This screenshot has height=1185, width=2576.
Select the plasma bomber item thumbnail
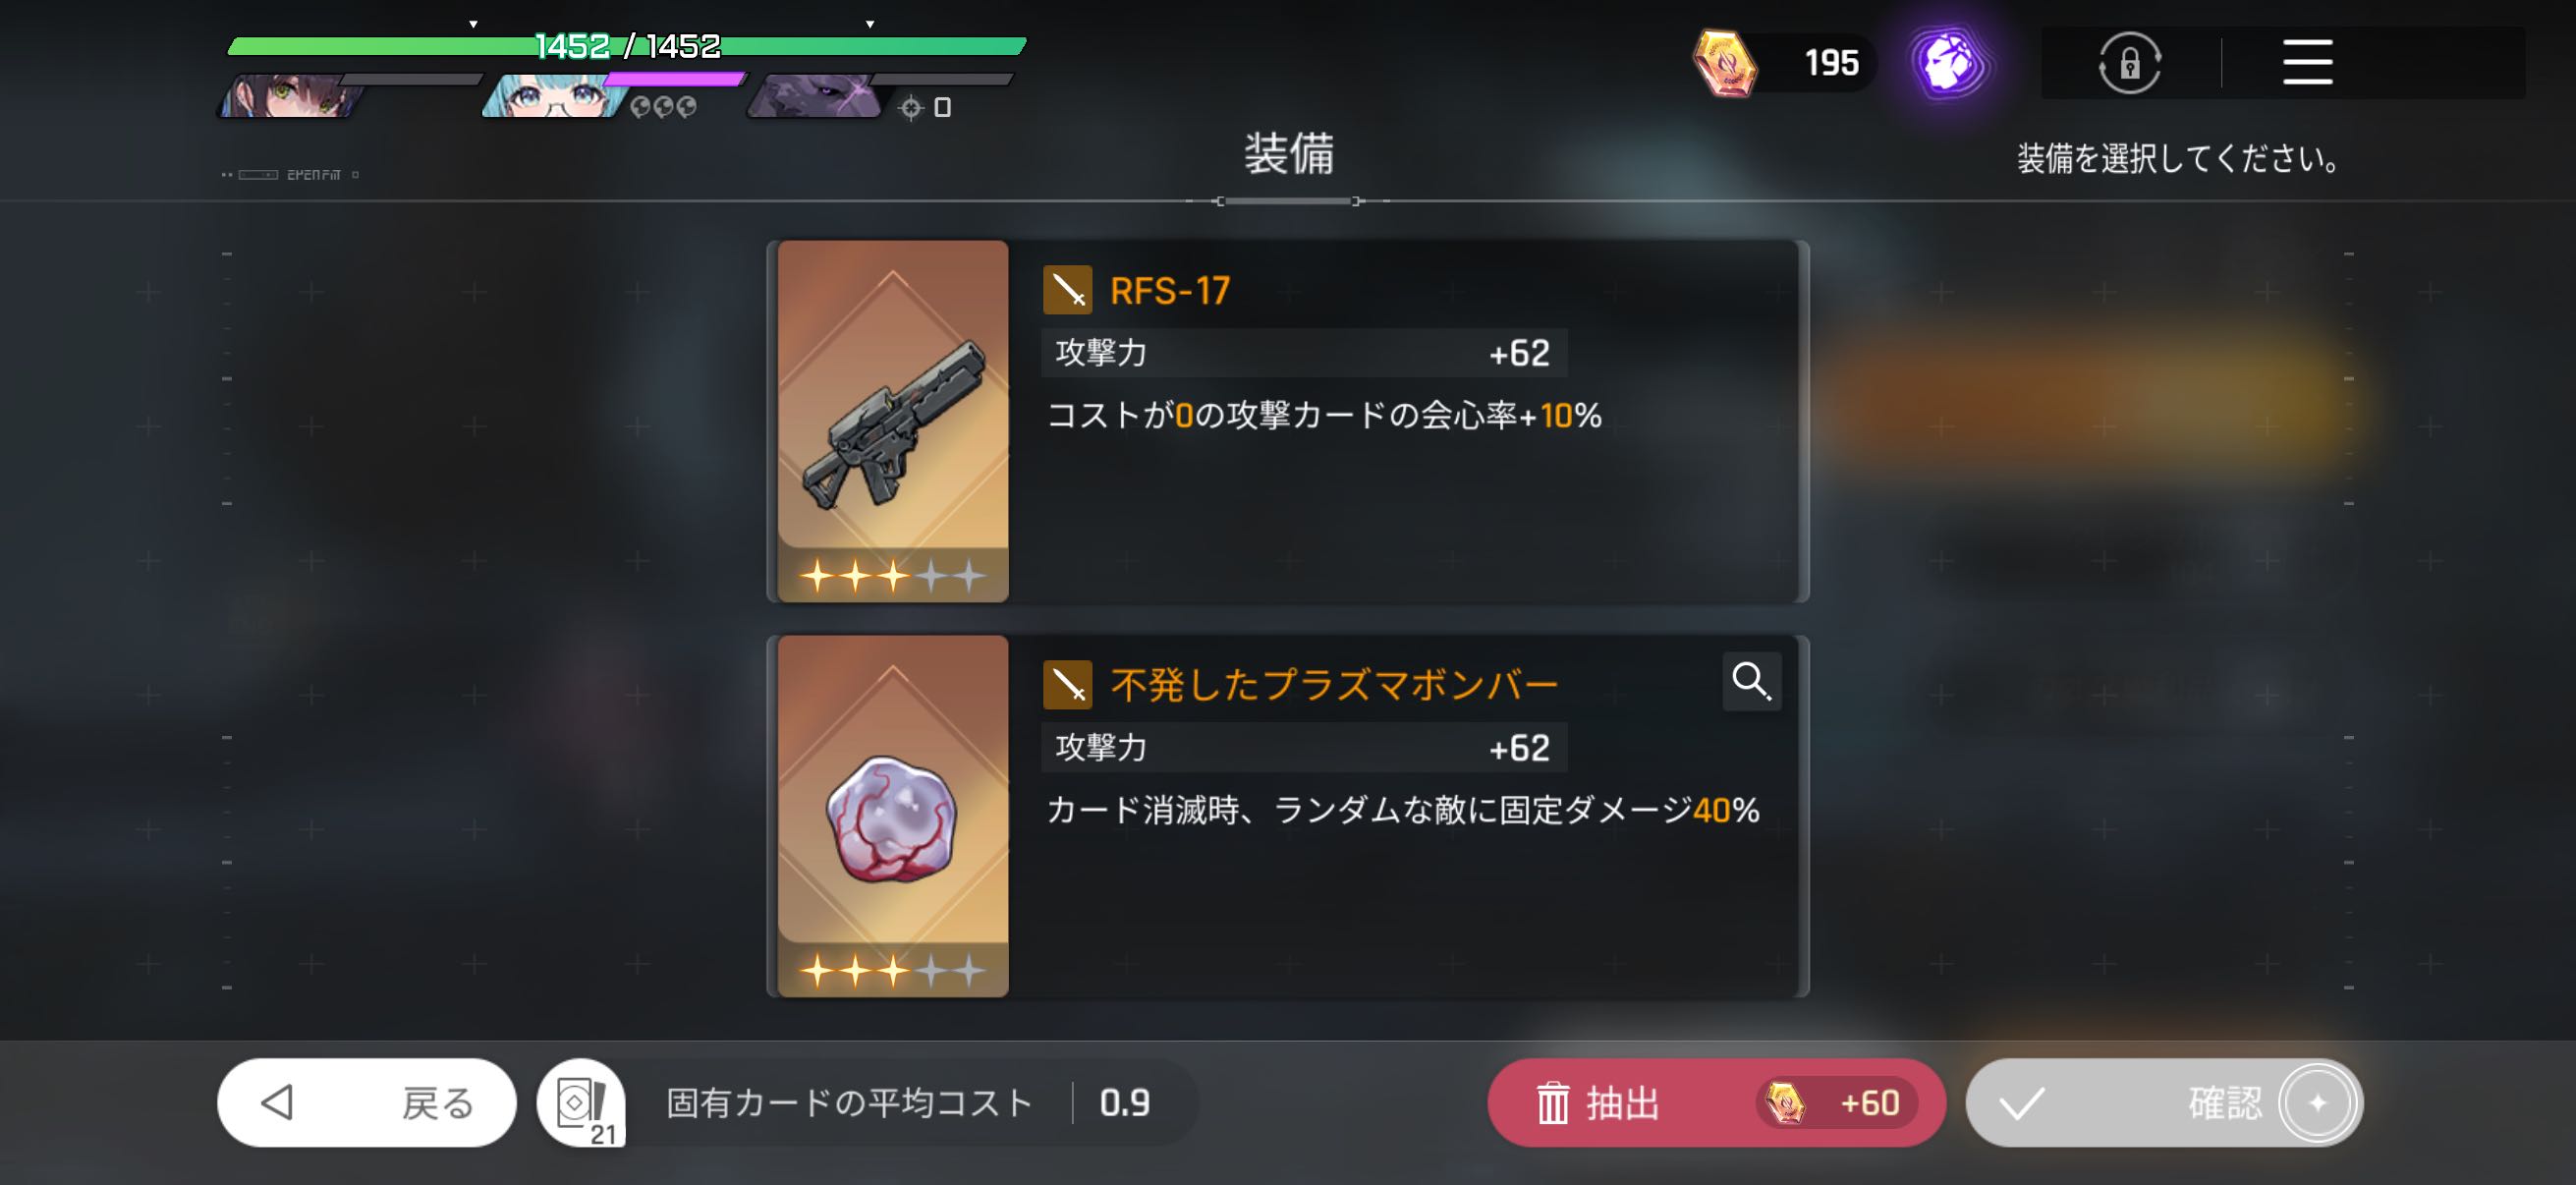tap(893, 816)
